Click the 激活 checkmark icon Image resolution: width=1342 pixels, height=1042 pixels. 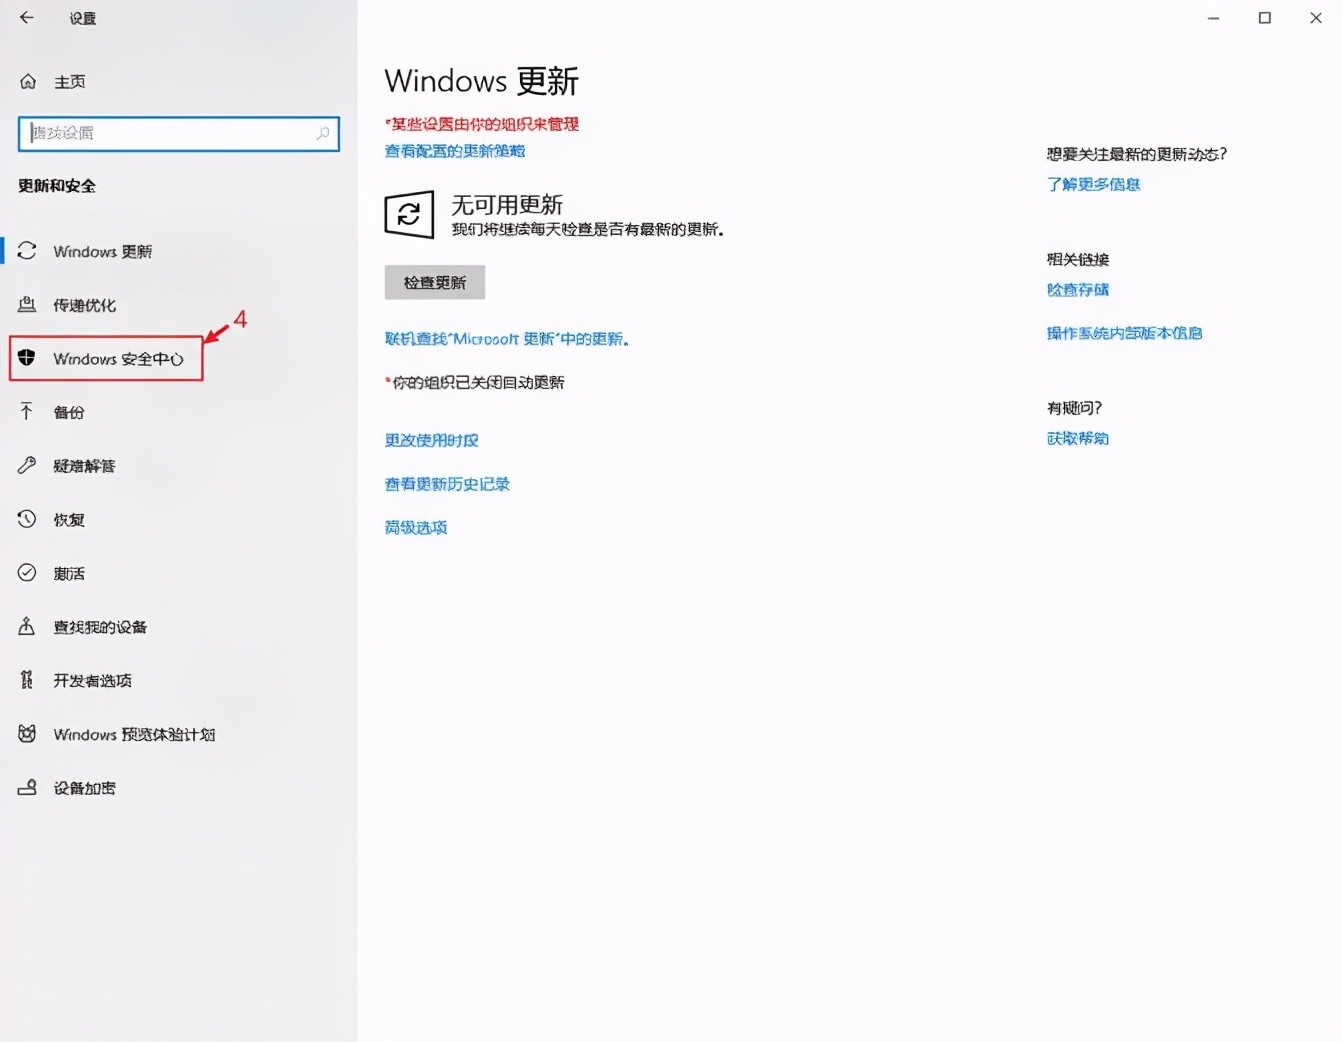[x=27, y=572]
